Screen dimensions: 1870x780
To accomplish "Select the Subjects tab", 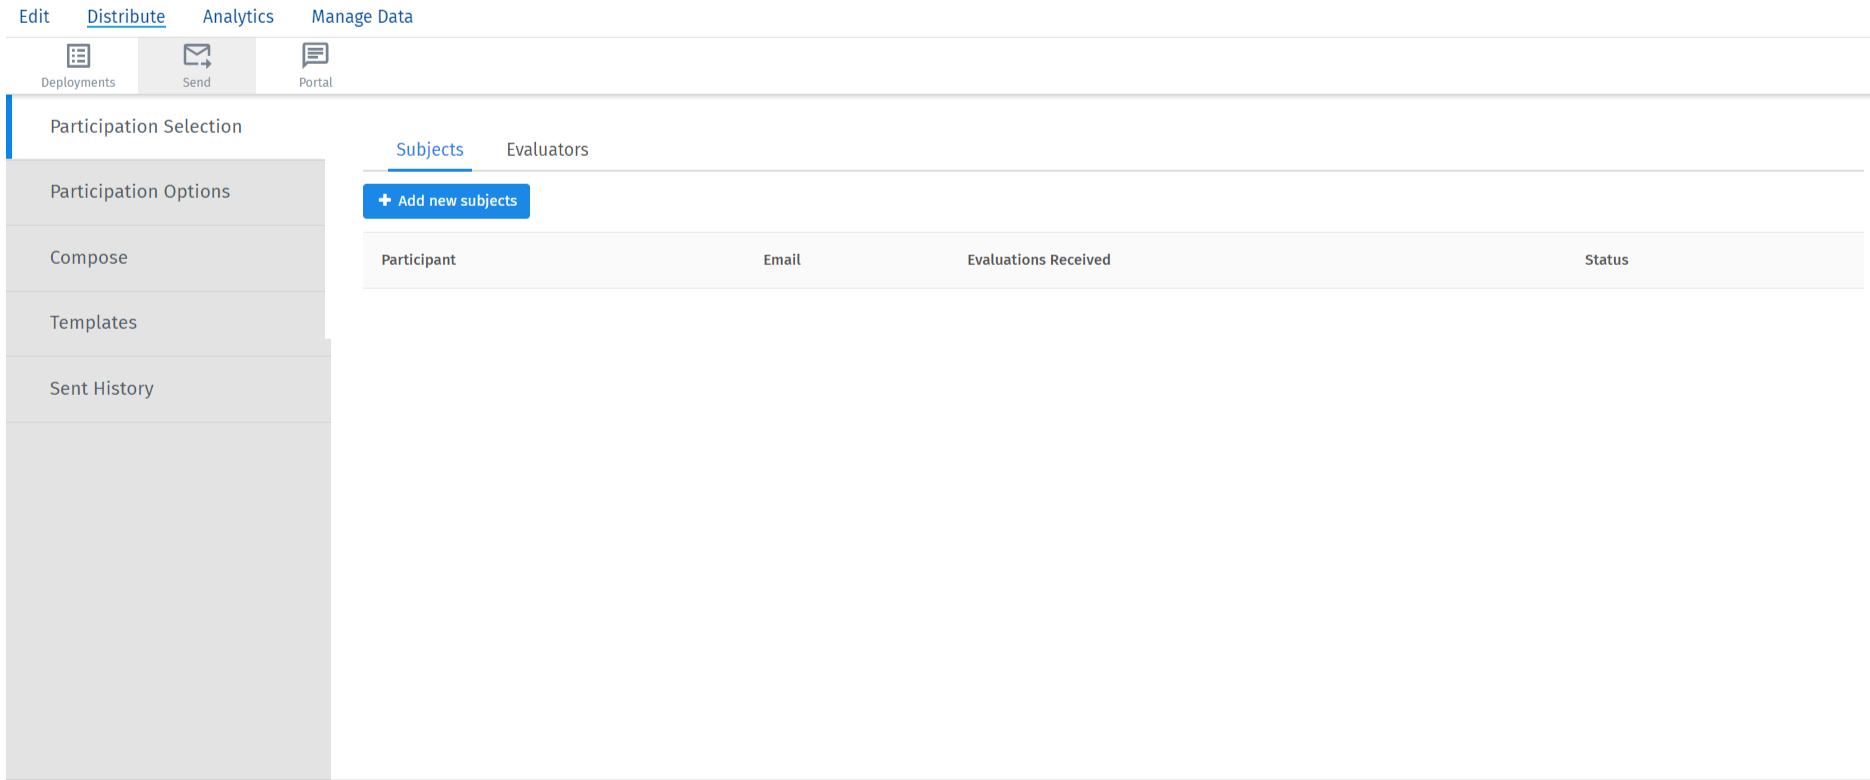I will 430,150.
